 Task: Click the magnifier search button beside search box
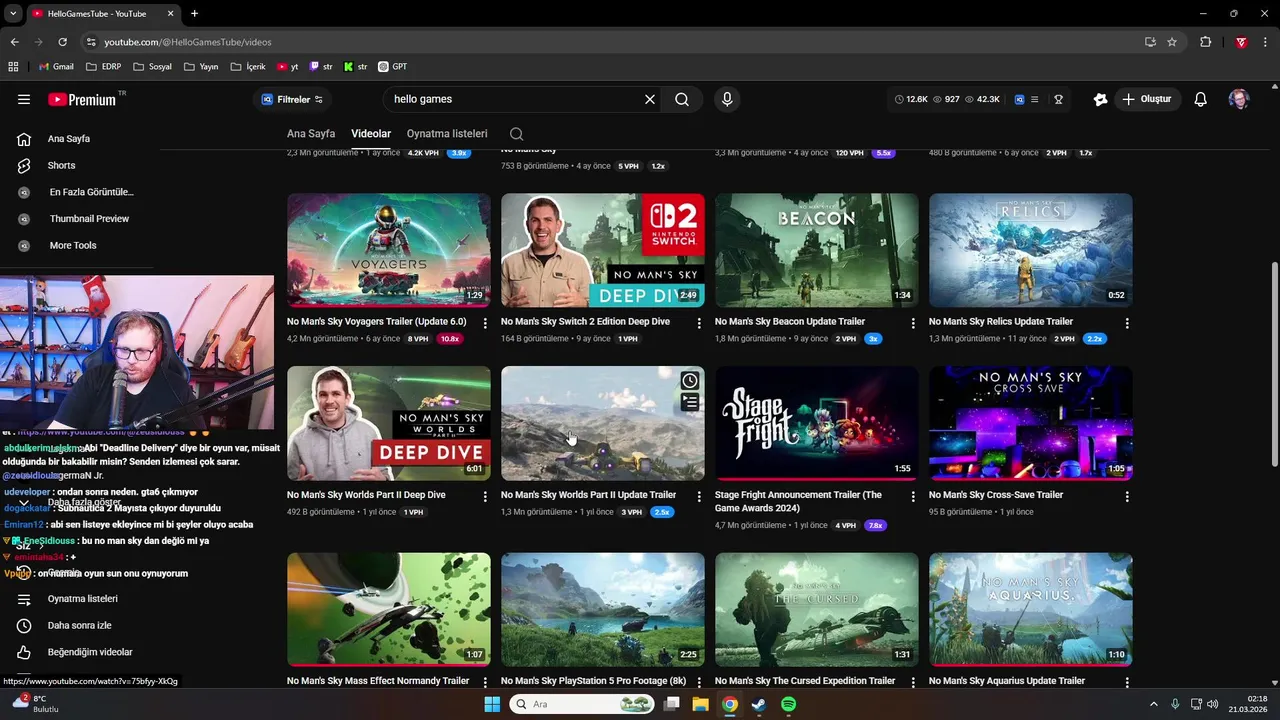click(682, 99)
